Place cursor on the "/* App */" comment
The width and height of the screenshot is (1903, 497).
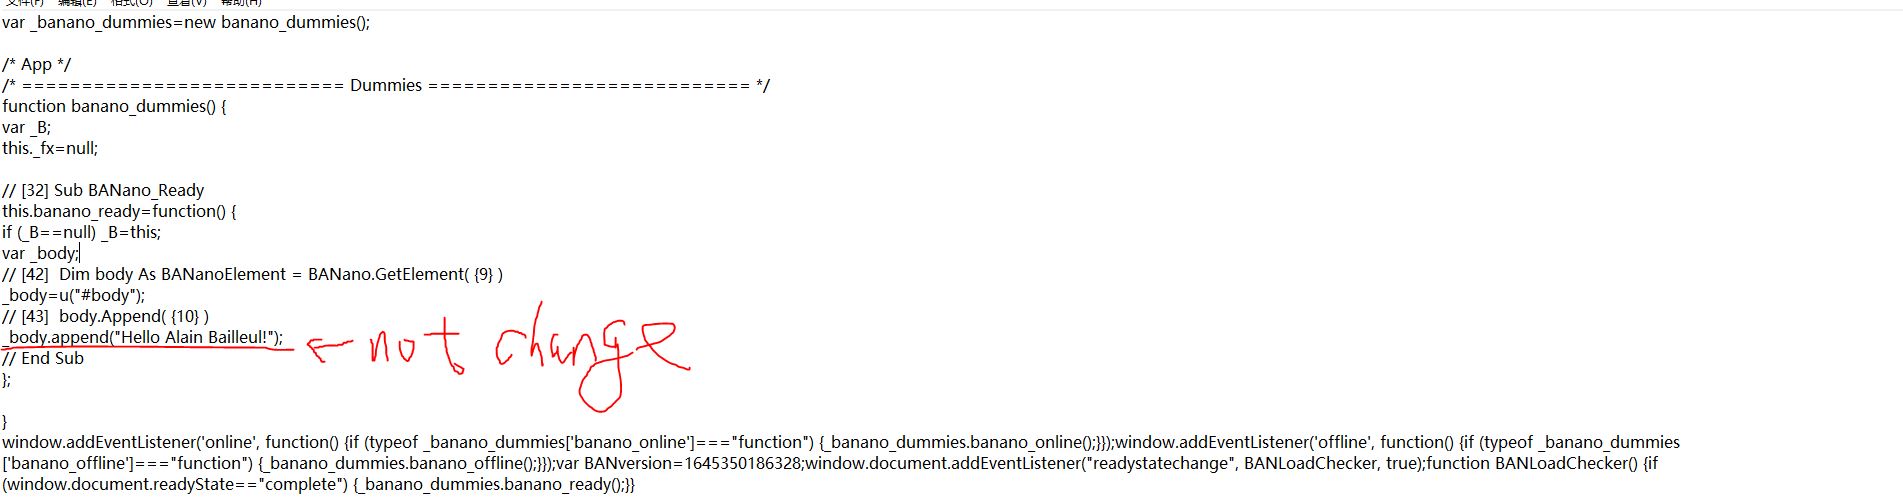37,64
